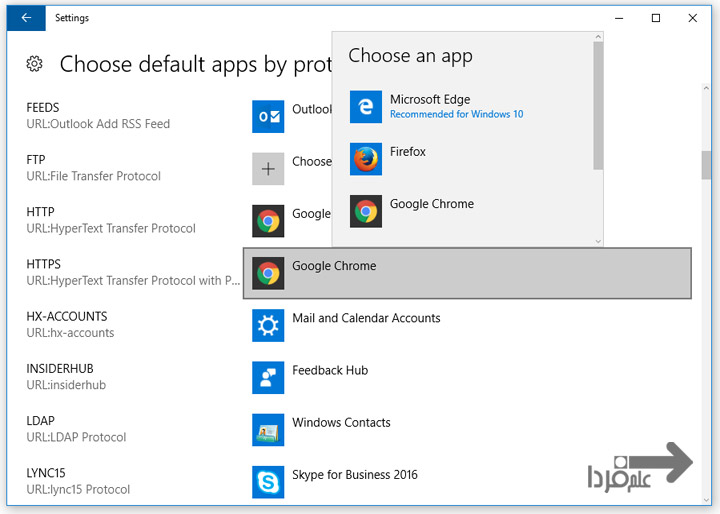Choose the Firefox label in the app list

coord(408,152)
